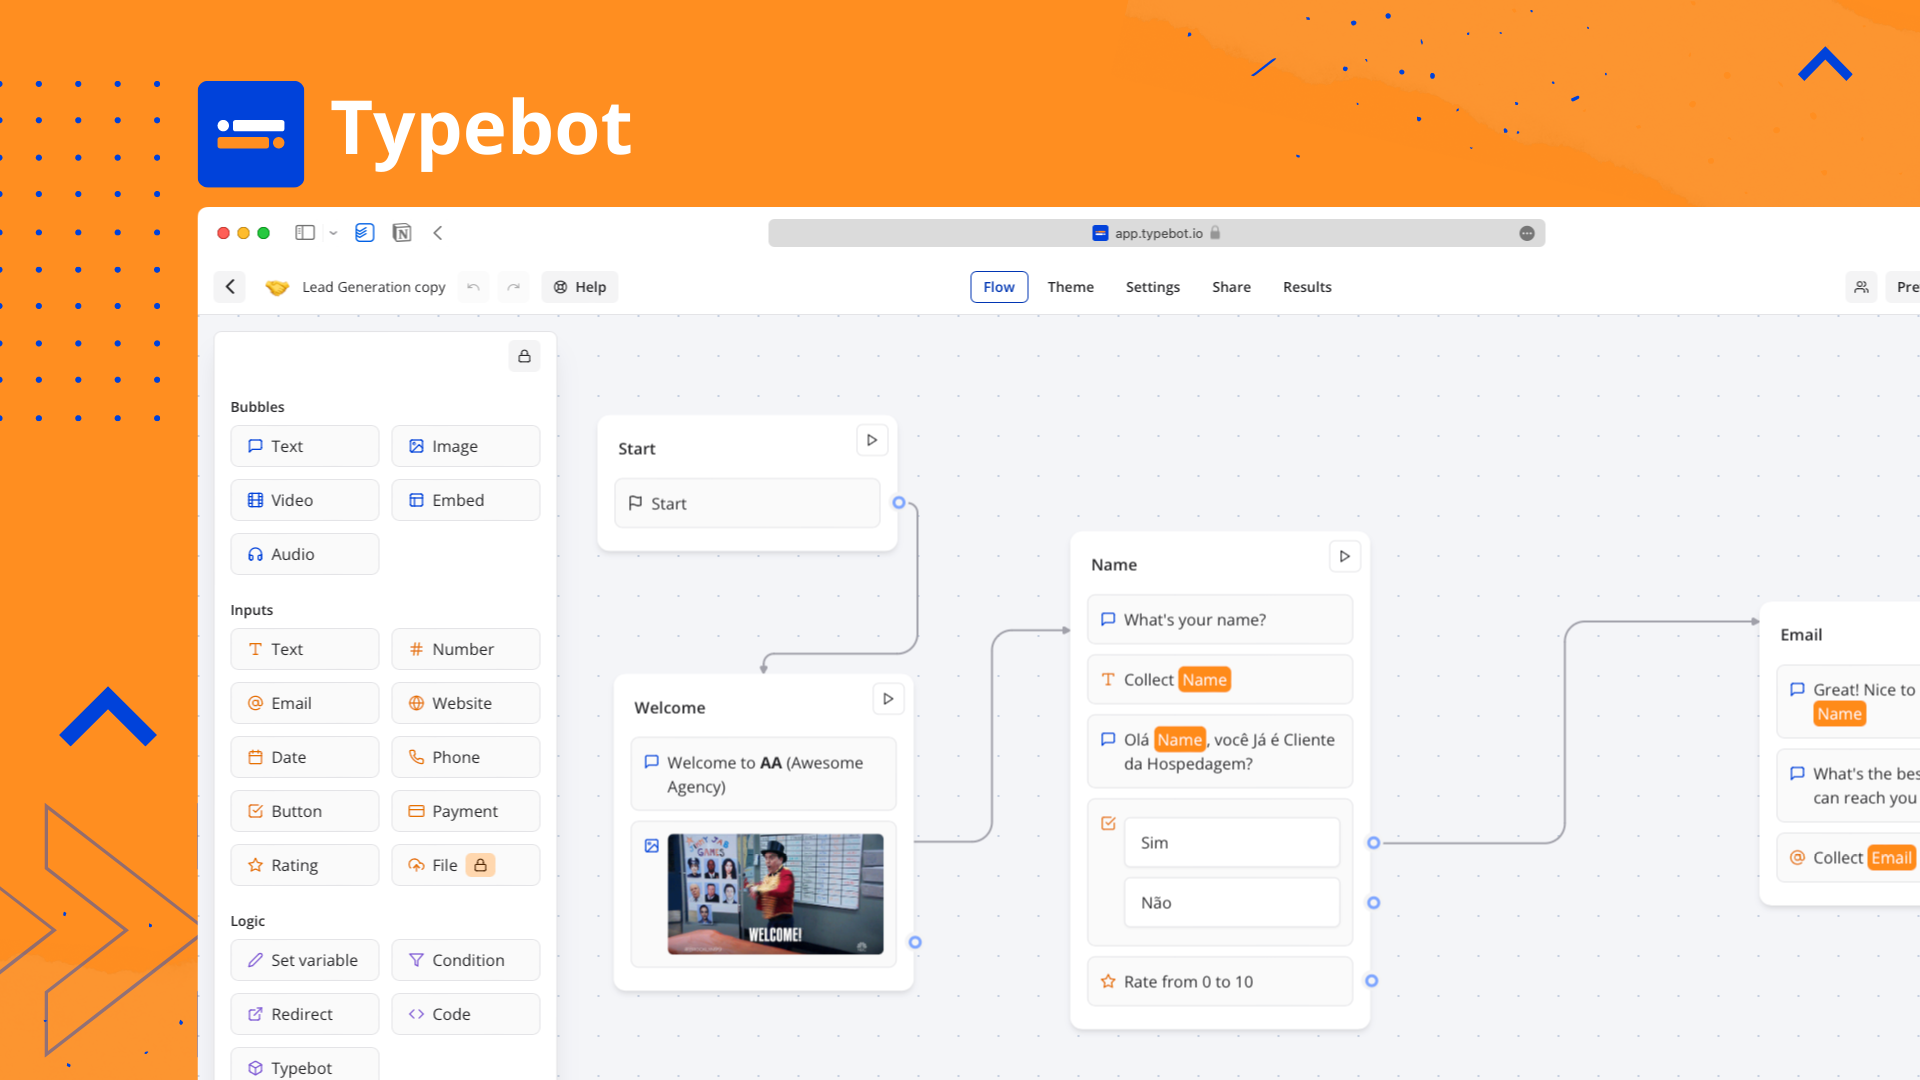Toggle the Start block play button
1920x1080 pixels.
click(870, 440)
